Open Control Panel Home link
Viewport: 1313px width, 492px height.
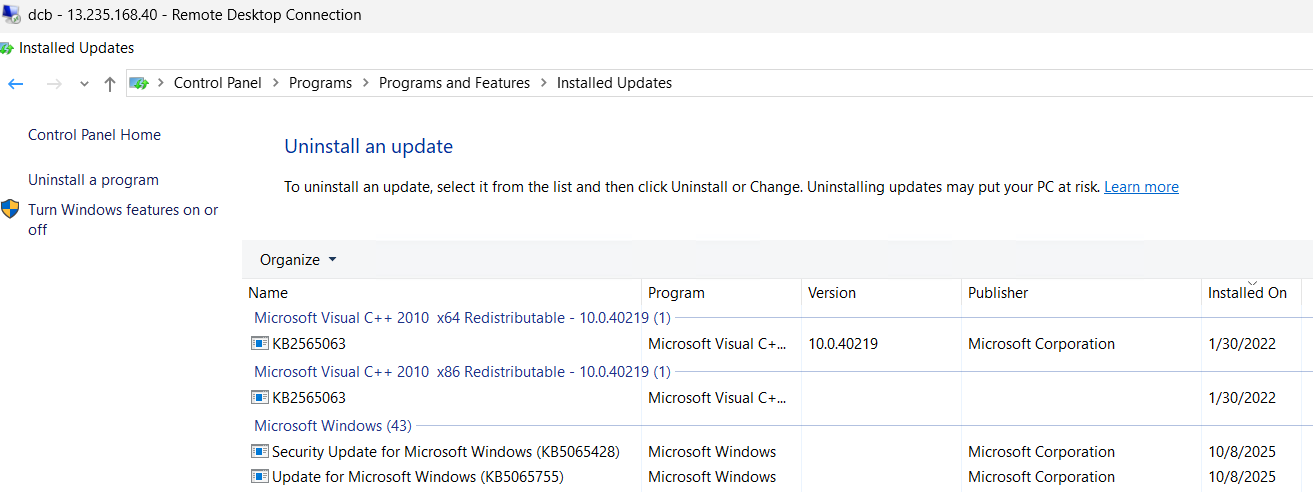(x=94, y=135)
